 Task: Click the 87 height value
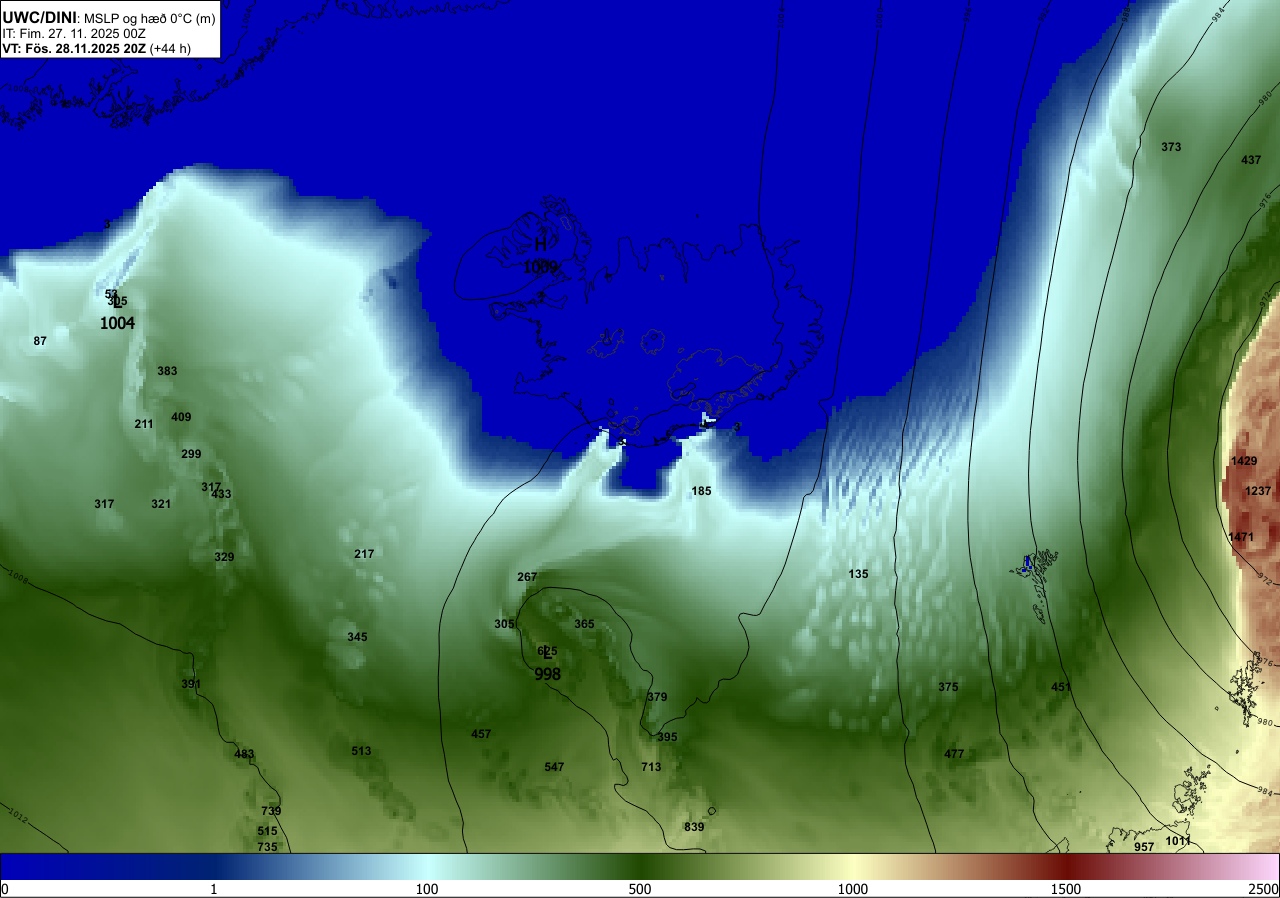(x=40, y=341)
